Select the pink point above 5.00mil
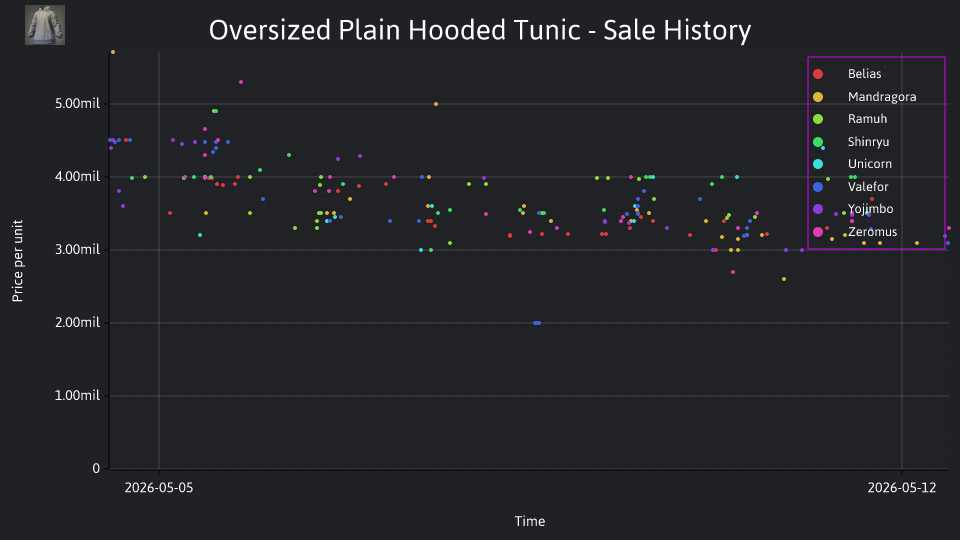960x540 pixels. point(241,82)
